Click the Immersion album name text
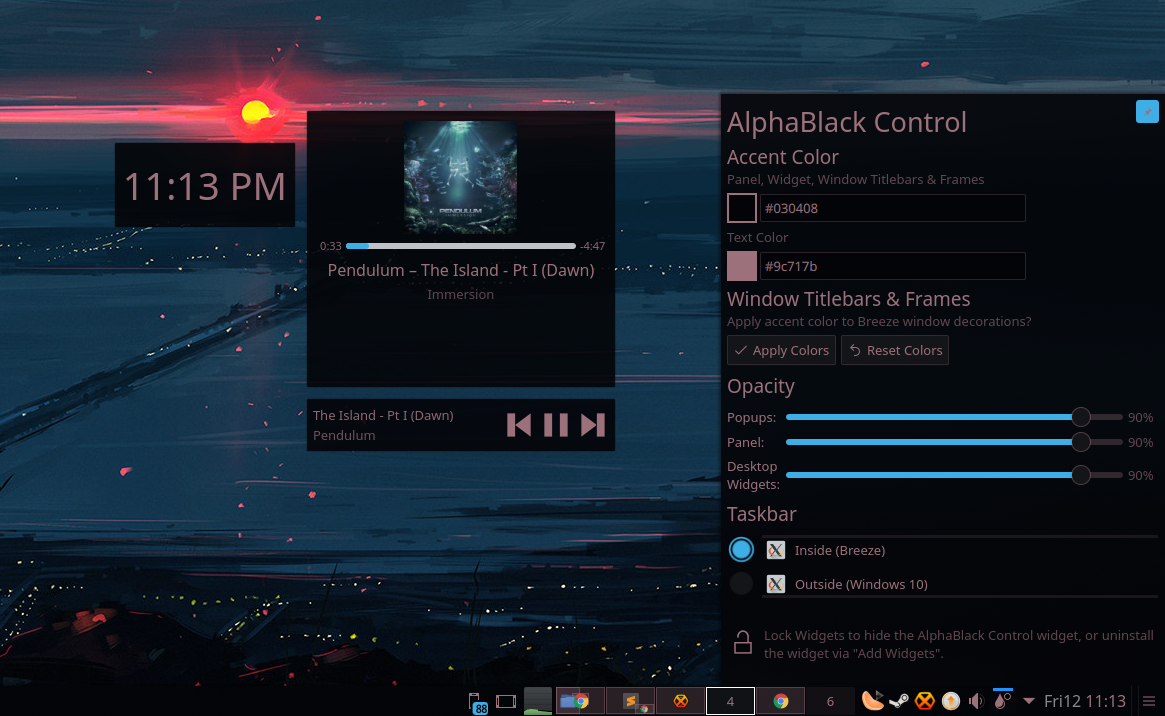This screenshot has width=1165, height=716. [x=461, y=295]
